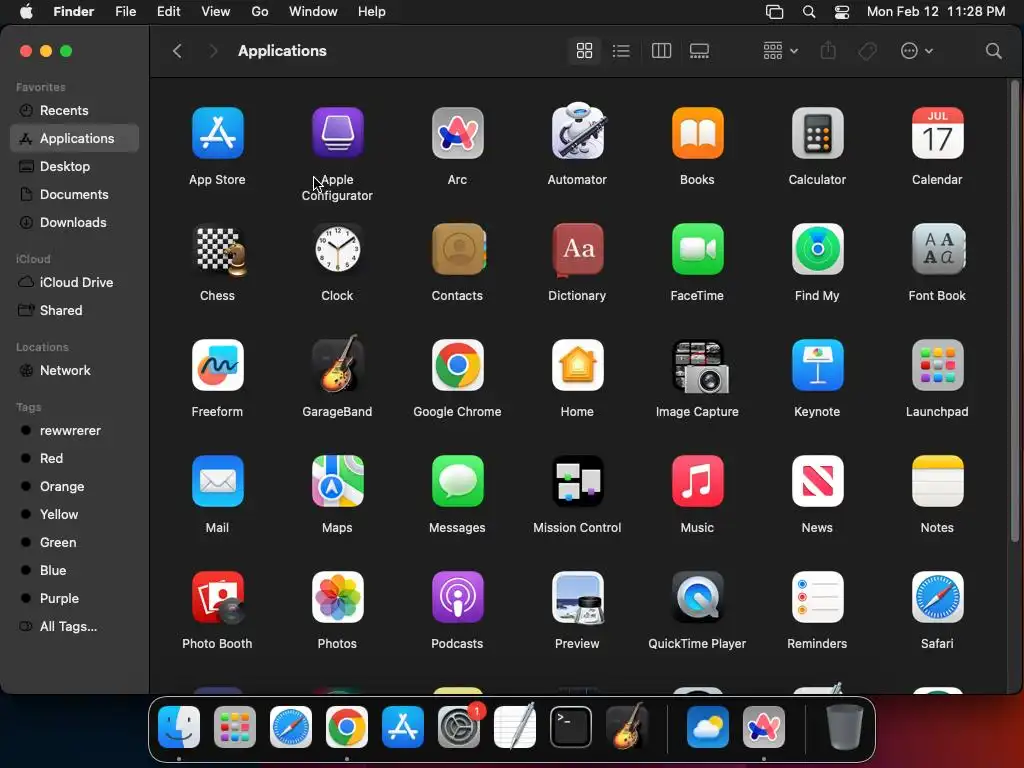Show All Tags in the sidebar

click(x=74, y=626)
